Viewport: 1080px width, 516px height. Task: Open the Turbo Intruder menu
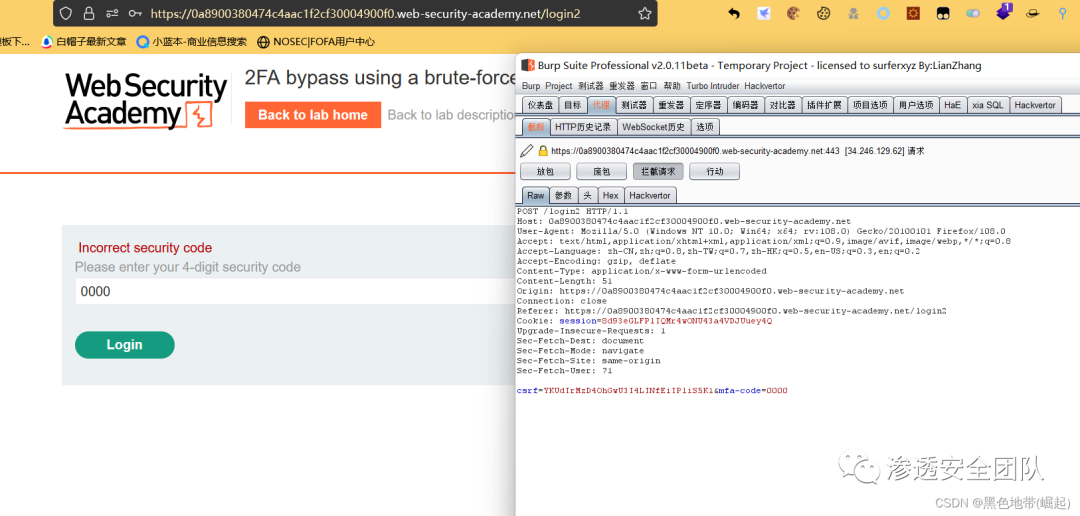(713, 86)
